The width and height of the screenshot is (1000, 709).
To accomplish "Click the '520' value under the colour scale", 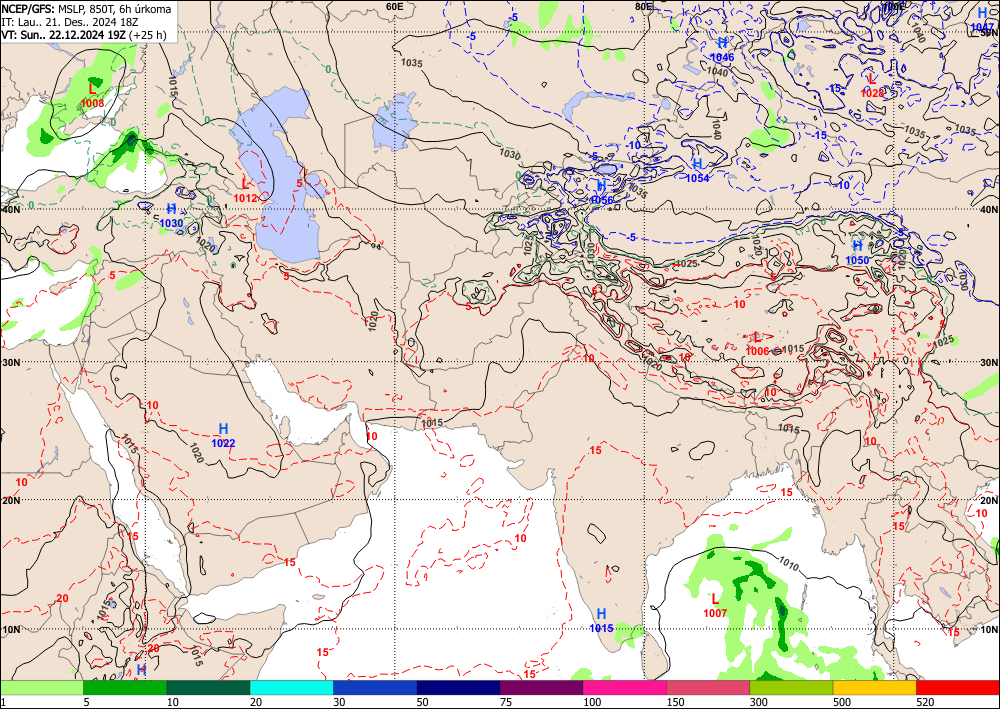I will (x=925, y=702).
